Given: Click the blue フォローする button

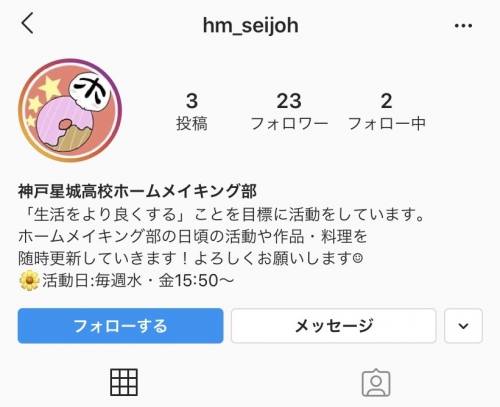Looking at the screenshot, I should pos(120,326).
